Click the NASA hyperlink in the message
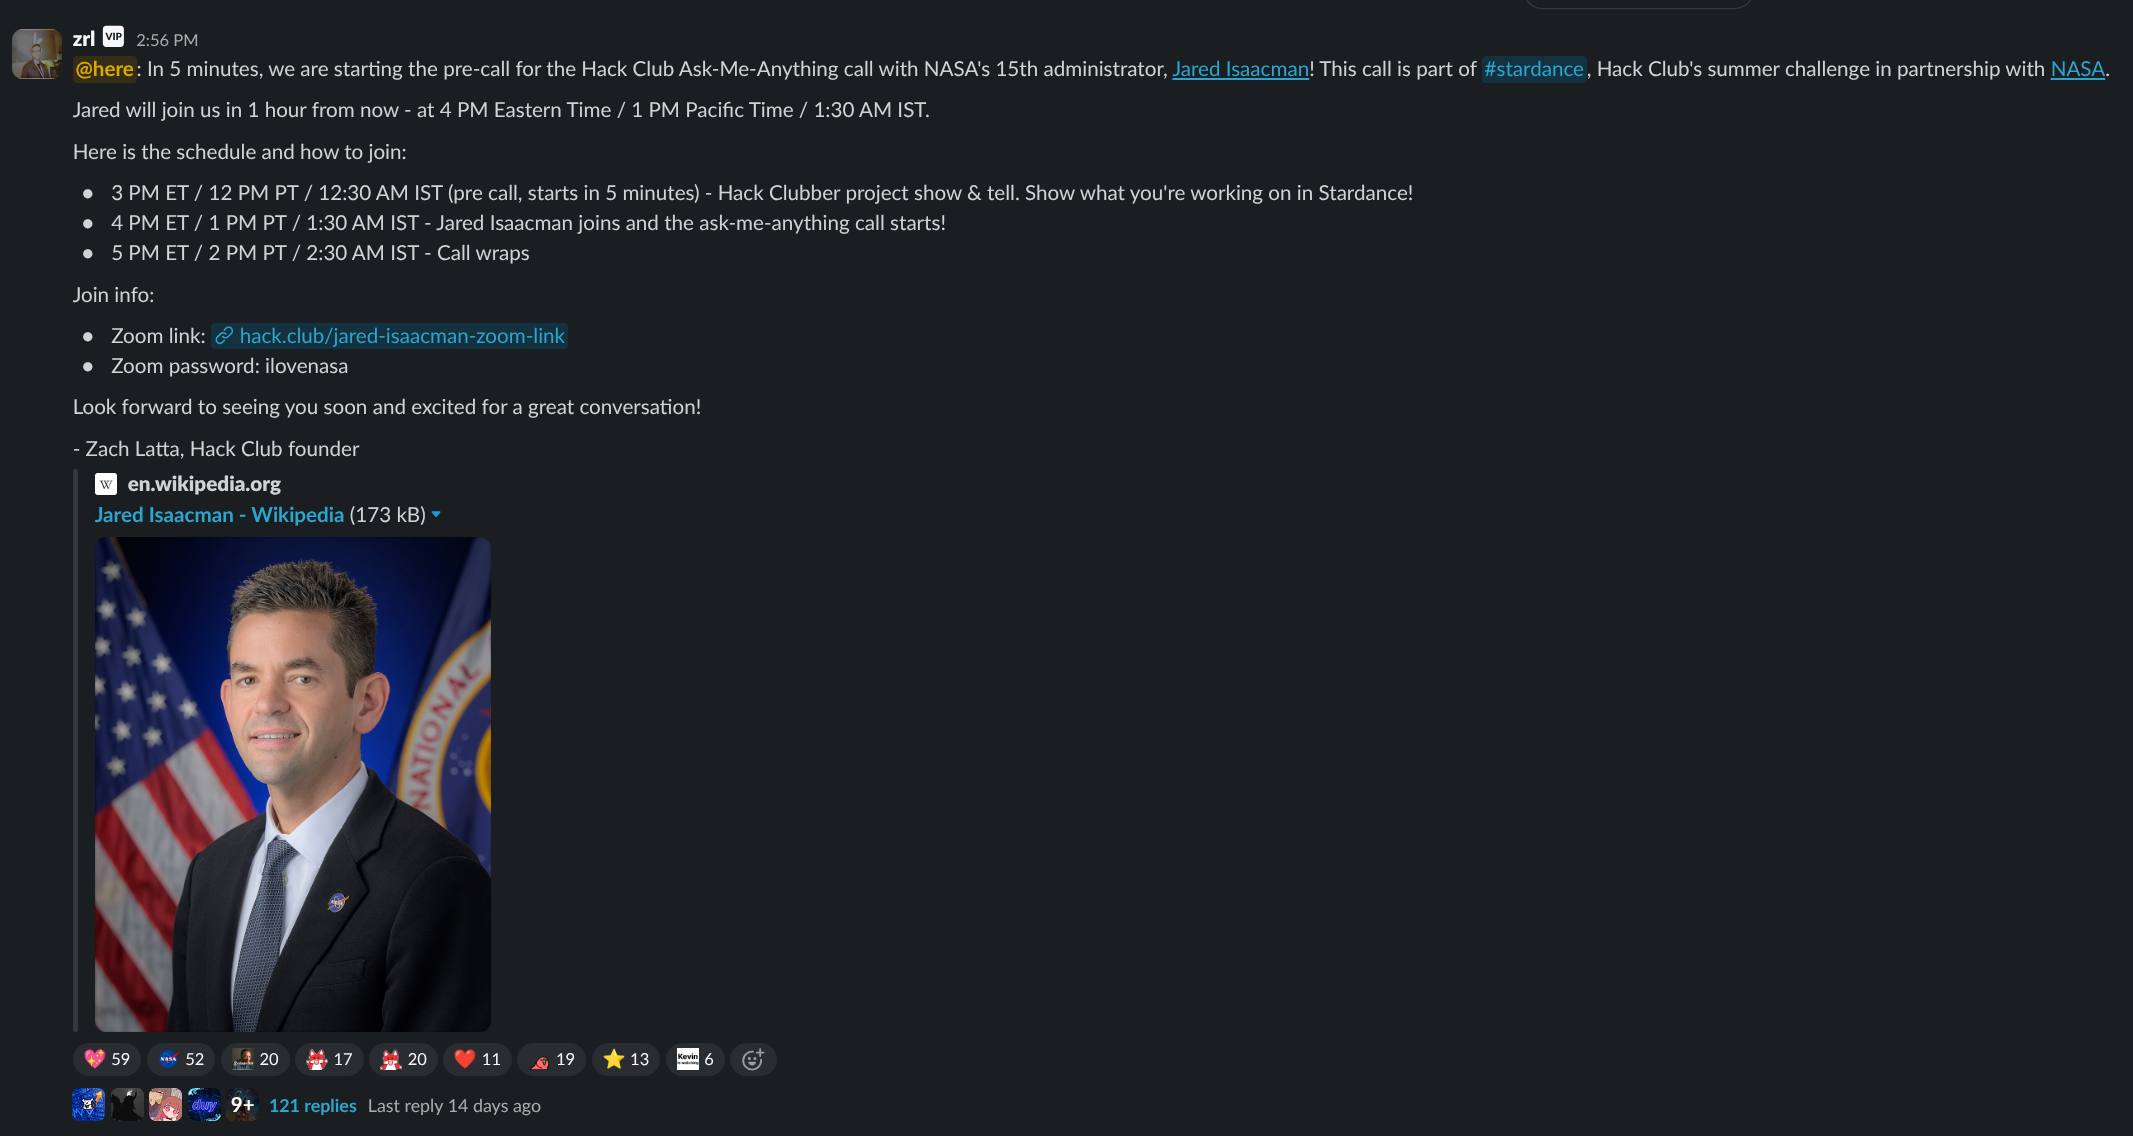Image resolution: width=2133 pixels, height=1136 pixels. click(2077, 69)
